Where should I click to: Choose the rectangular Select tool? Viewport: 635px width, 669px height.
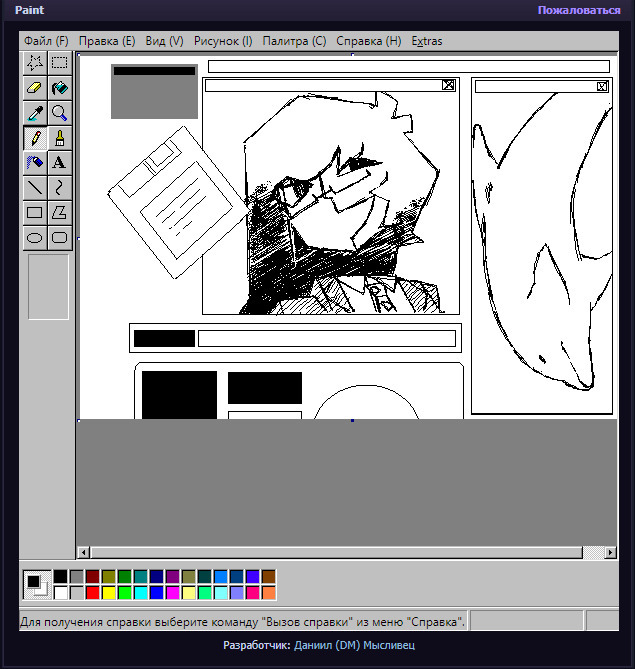59,63
